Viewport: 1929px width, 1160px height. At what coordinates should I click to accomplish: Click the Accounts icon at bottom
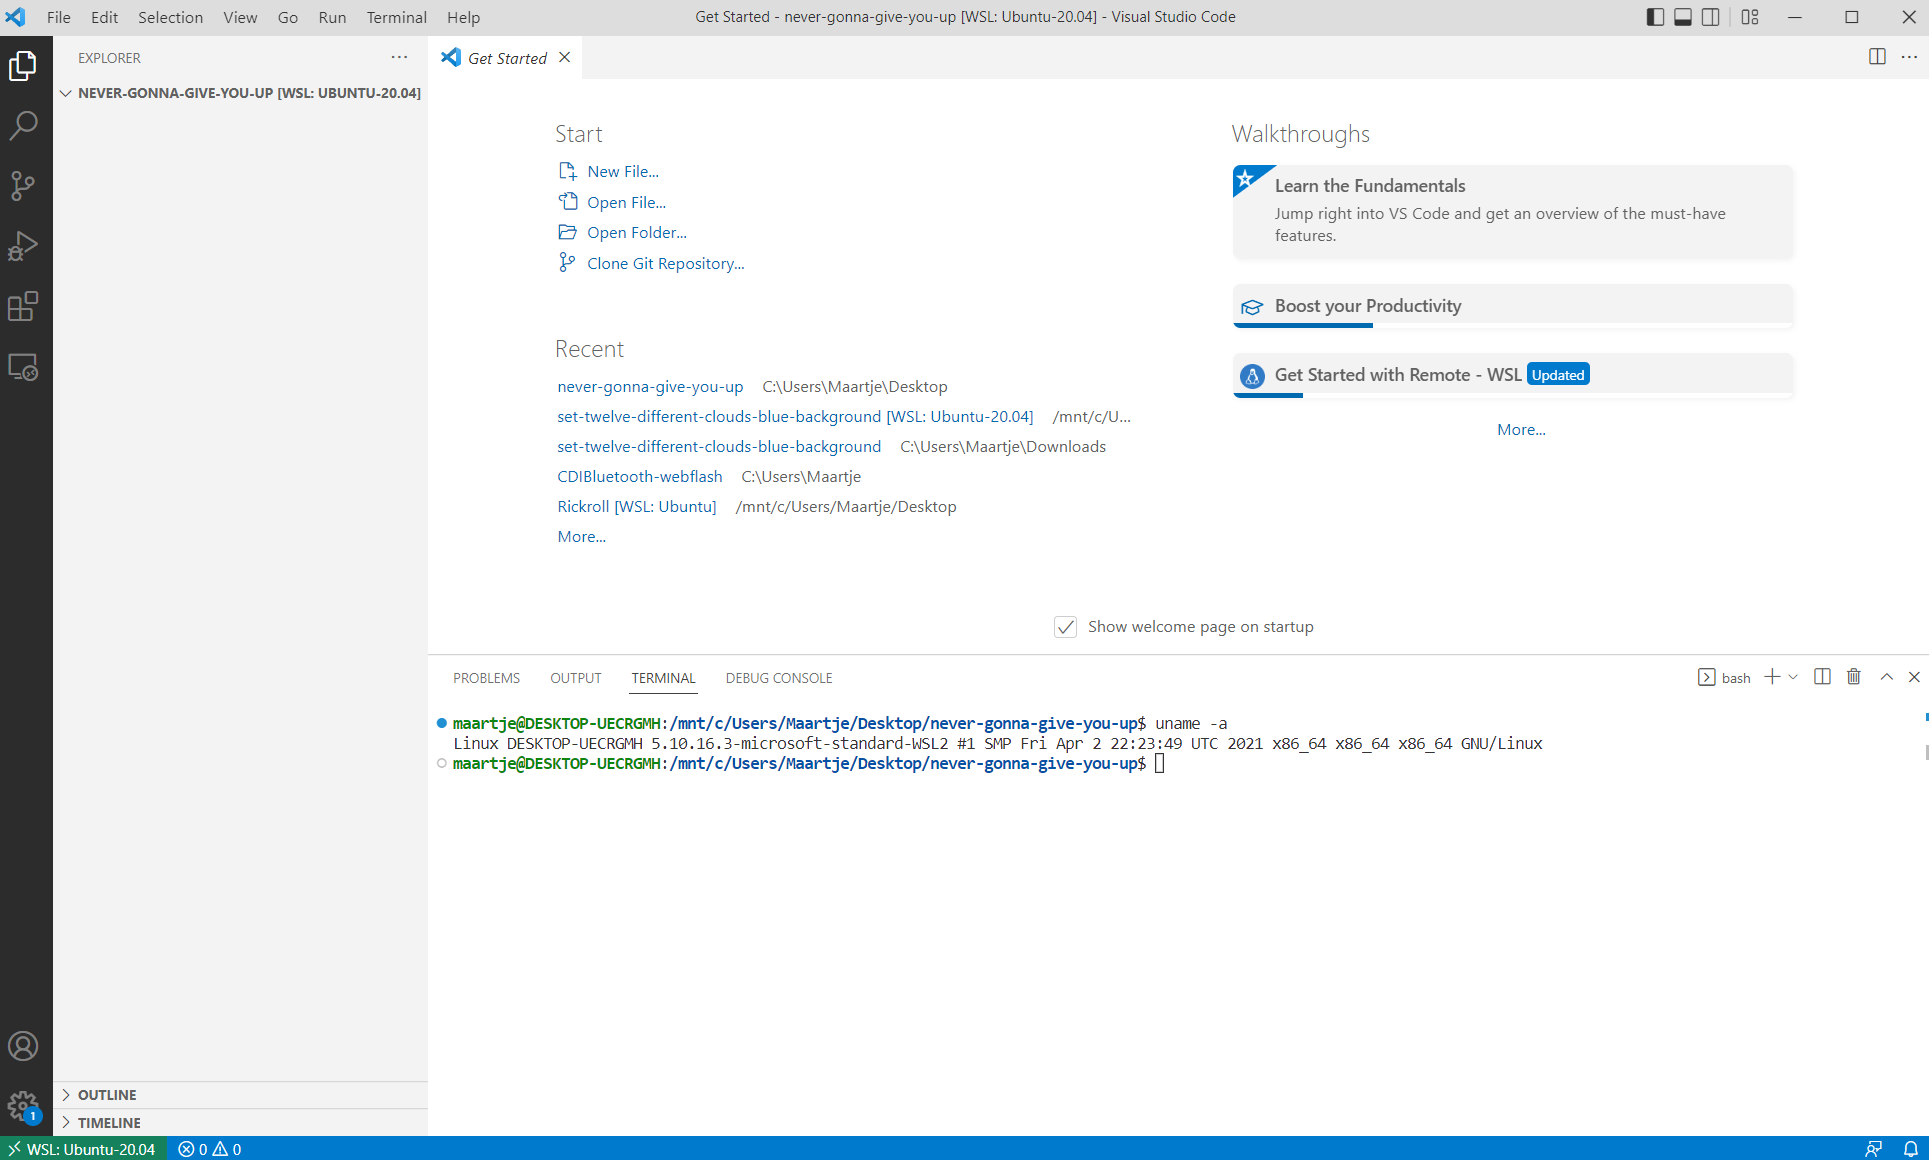(x=23, y=1046)
